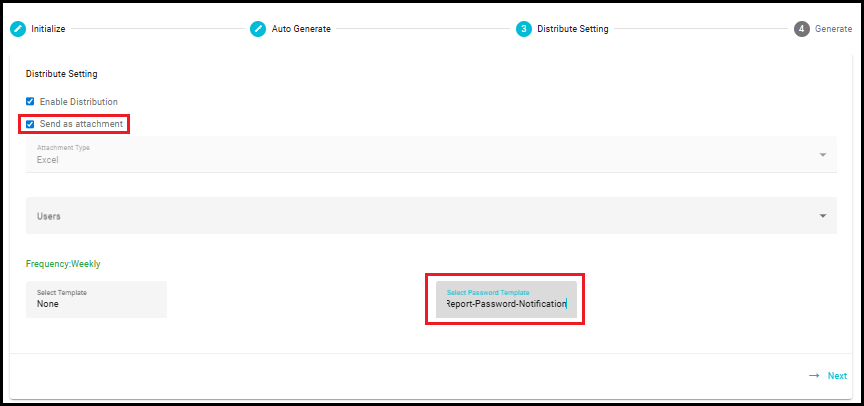Click the step 4 Generate circle icon
Image resolution: width=864 pixels, height=406 pixels.
tap(802, 29)
